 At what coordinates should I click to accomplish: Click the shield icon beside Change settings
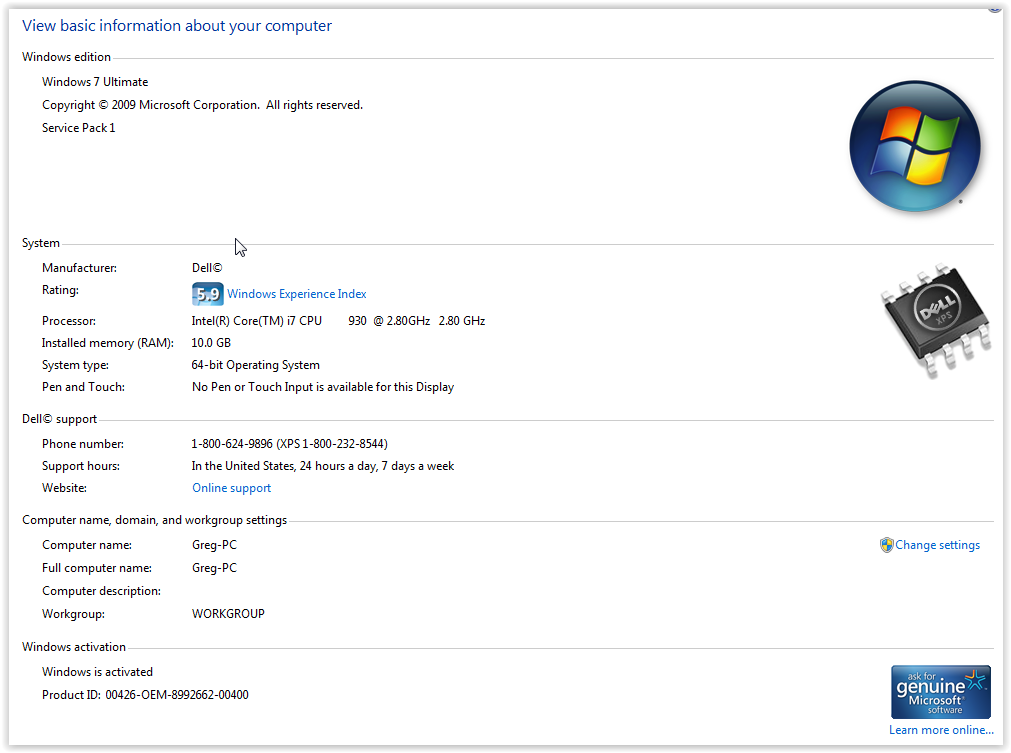tap(887, 545)
